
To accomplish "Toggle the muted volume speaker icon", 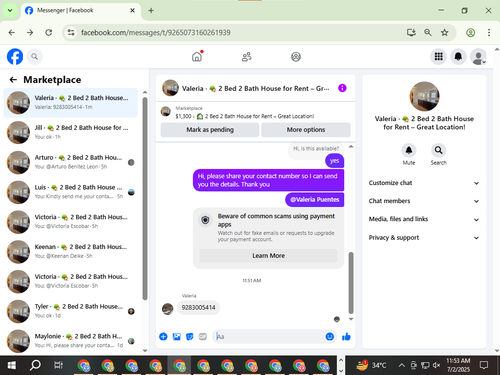I will [x=436, y=366].
